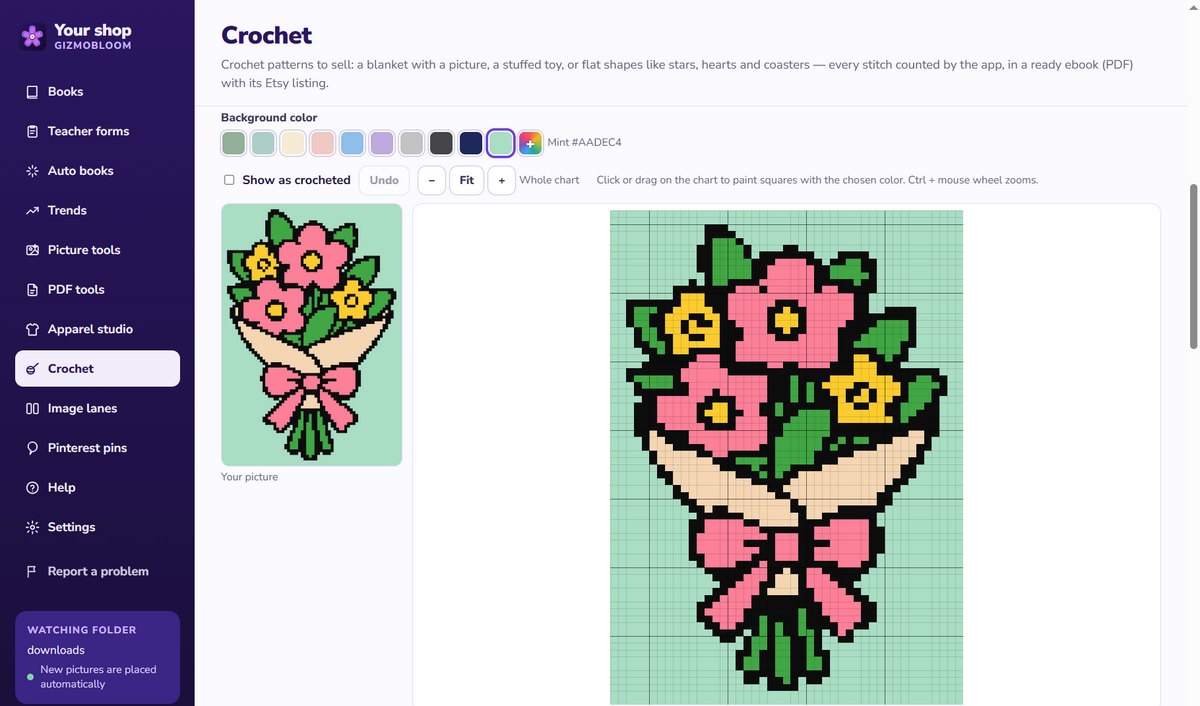Image resolution: width=1200 pixels, height=706 pixels.
Task: Open the Apparel studio shirt icon
Action: [x=32, y=329]
